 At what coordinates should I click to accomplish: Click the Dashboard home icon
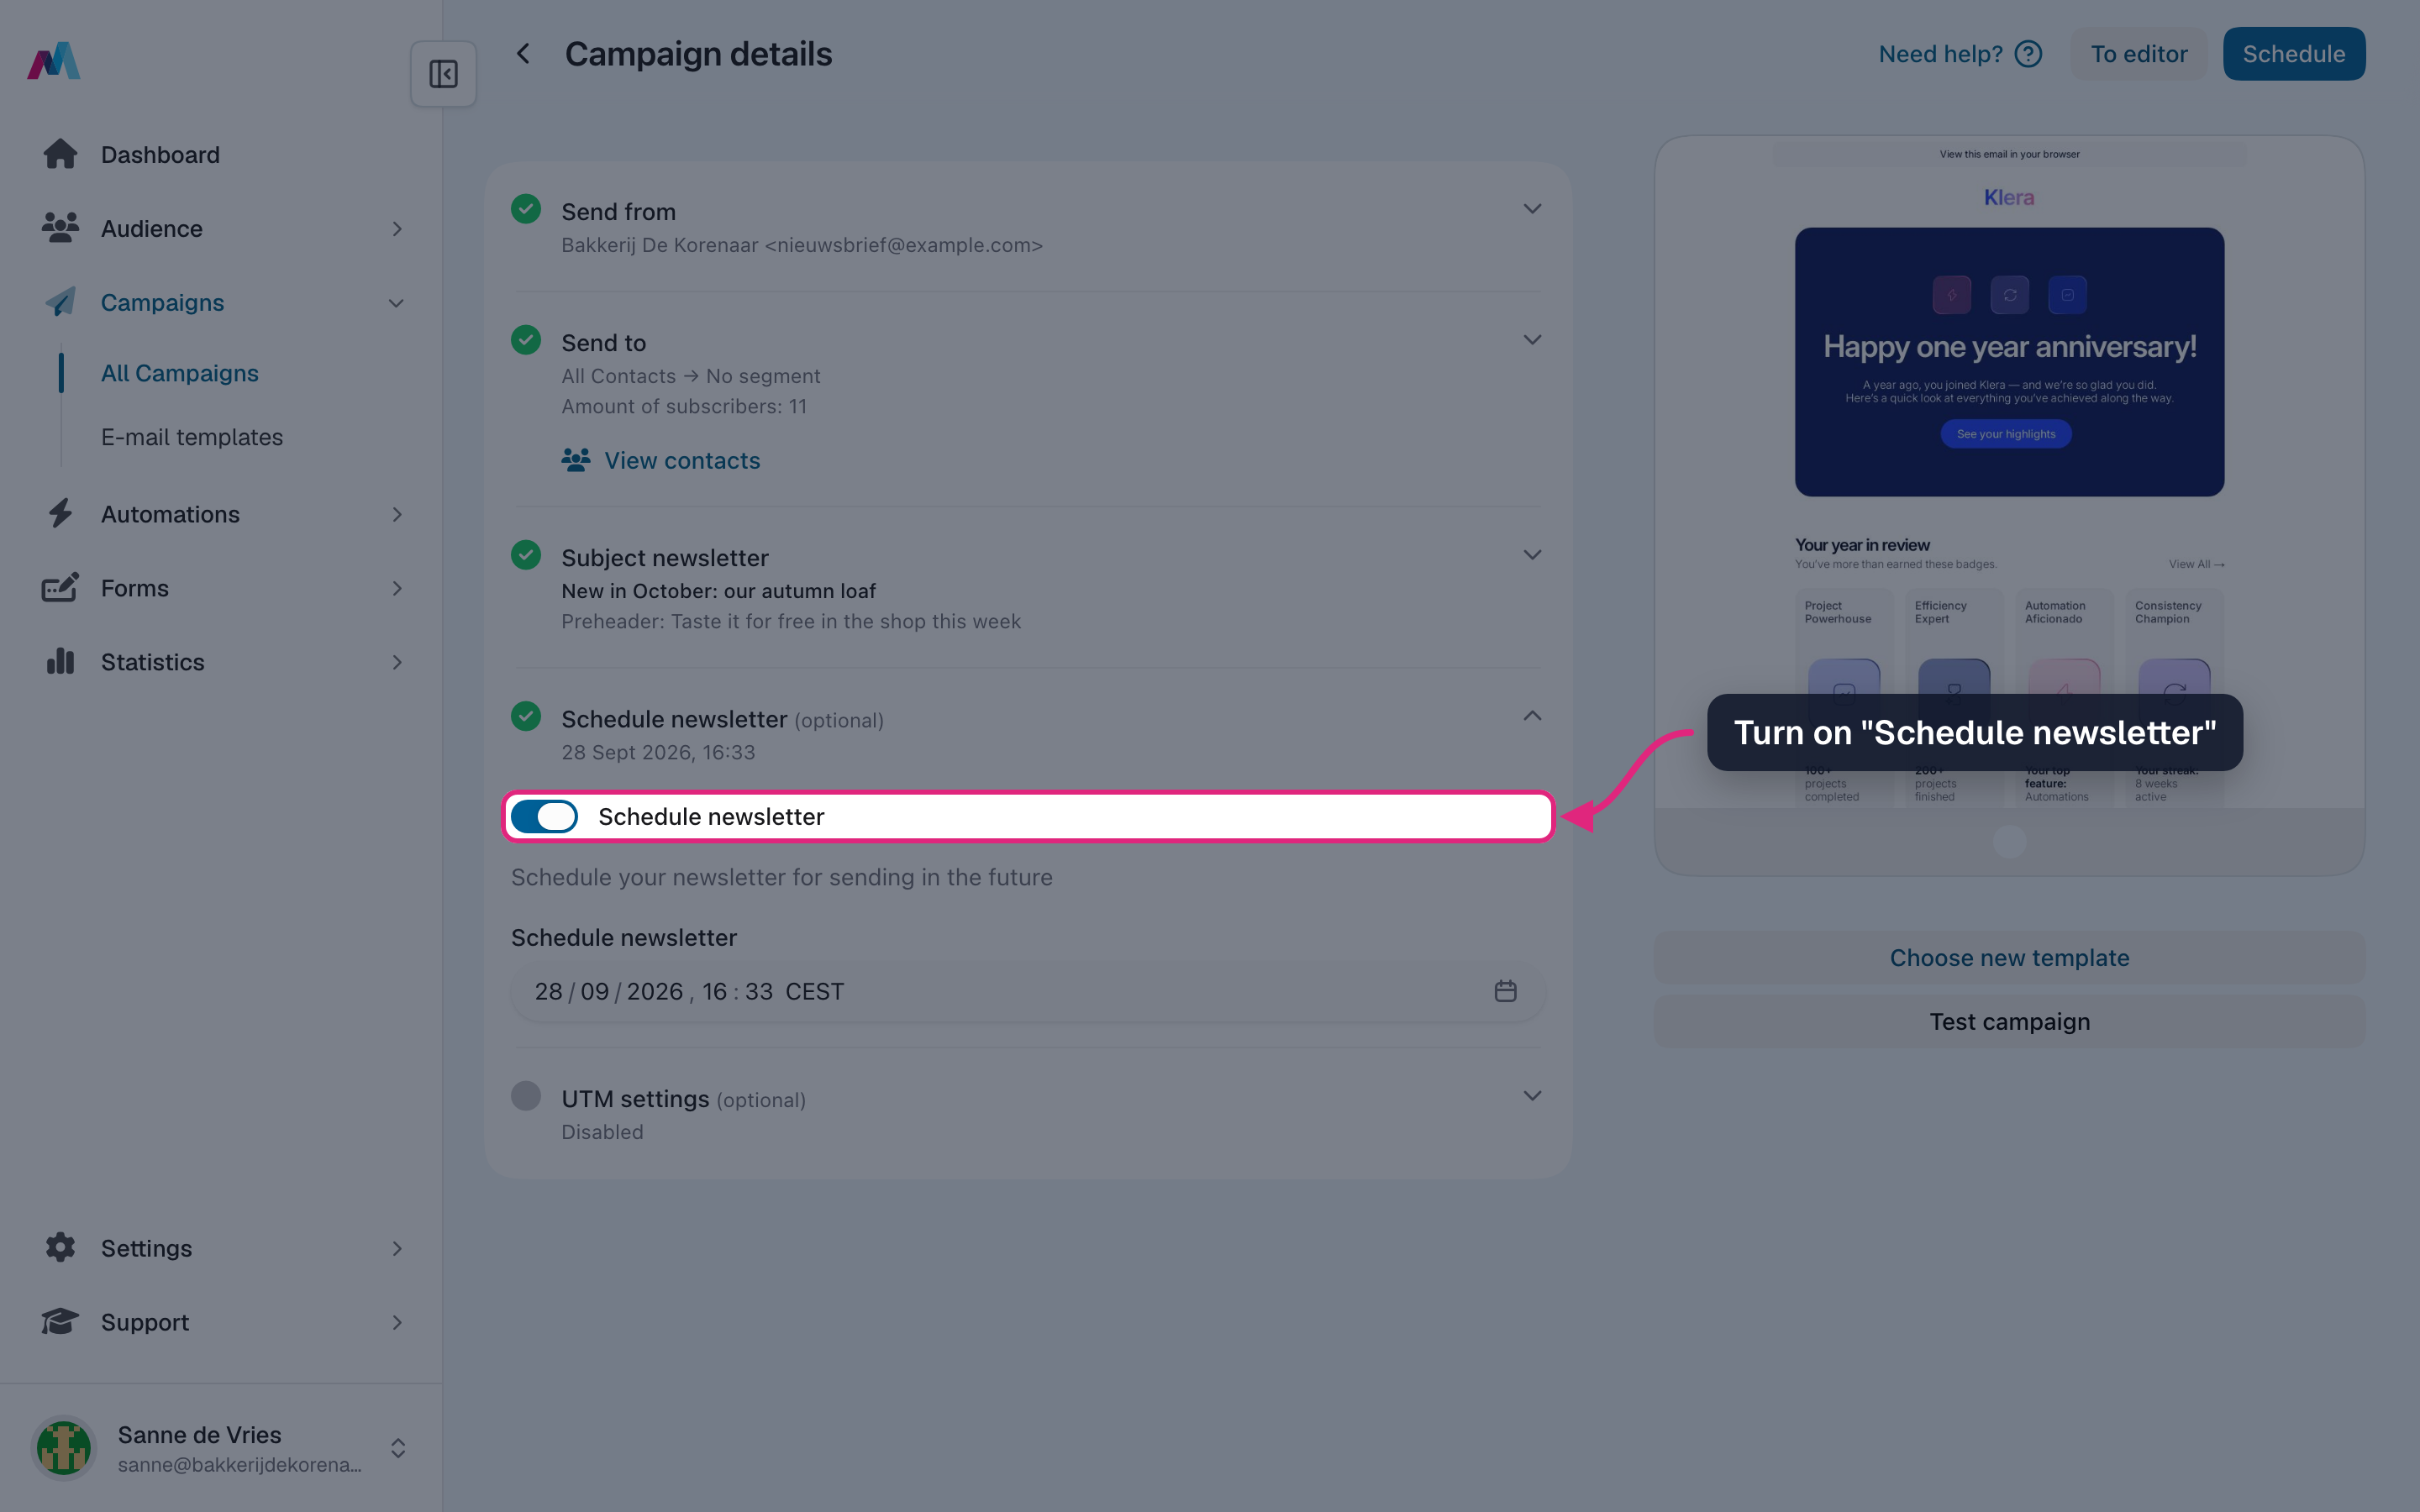click(60, 154)
